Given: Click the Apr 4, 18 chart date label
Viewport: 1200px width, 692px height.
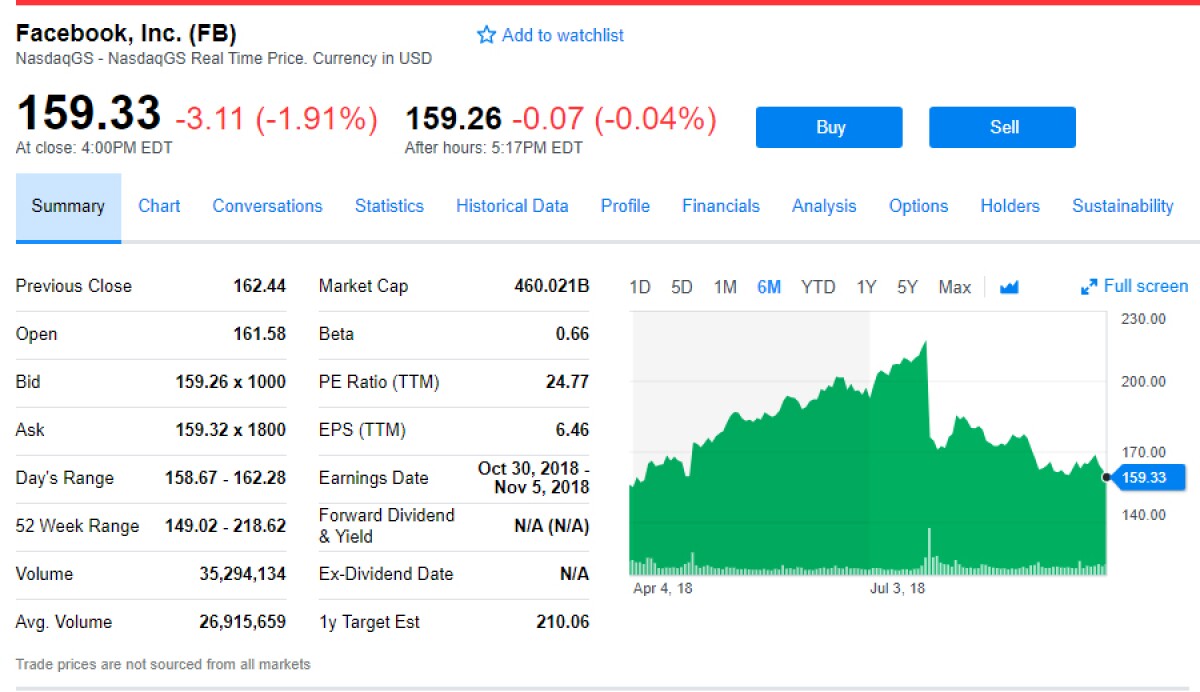Looking at the screenshot, I should (x=662, y=588).
